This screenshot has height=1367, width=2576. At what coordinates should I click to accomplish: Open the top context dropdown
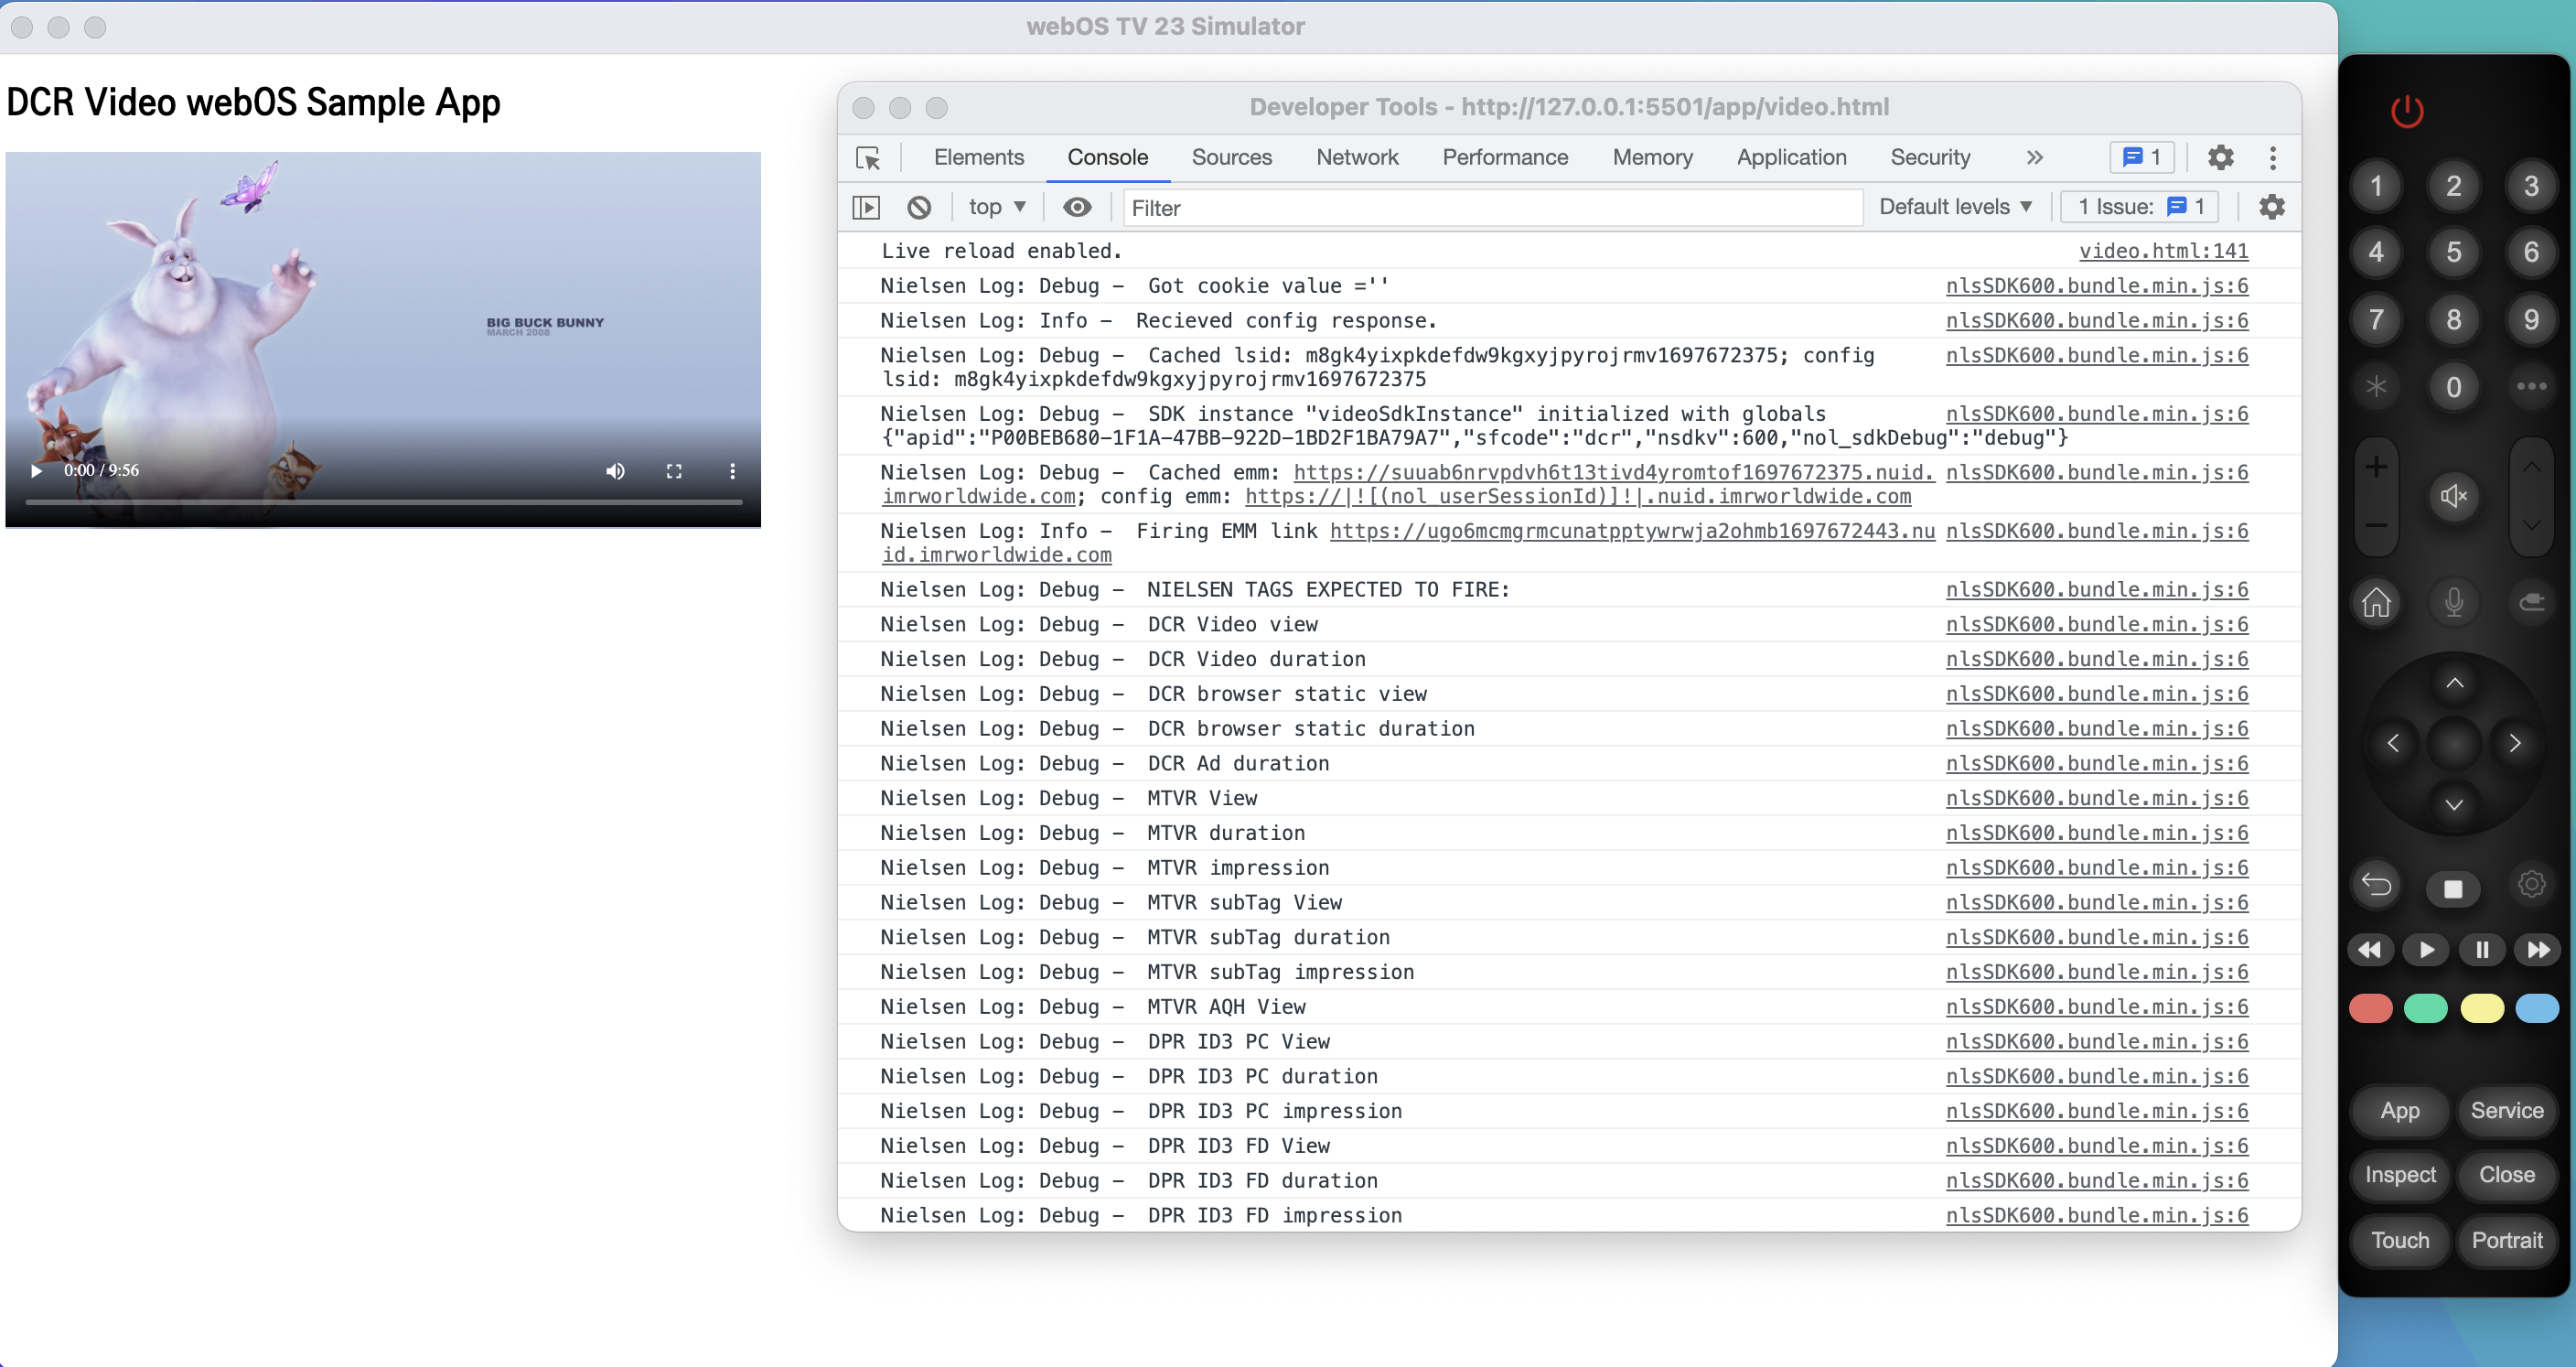tap(997, 207)
